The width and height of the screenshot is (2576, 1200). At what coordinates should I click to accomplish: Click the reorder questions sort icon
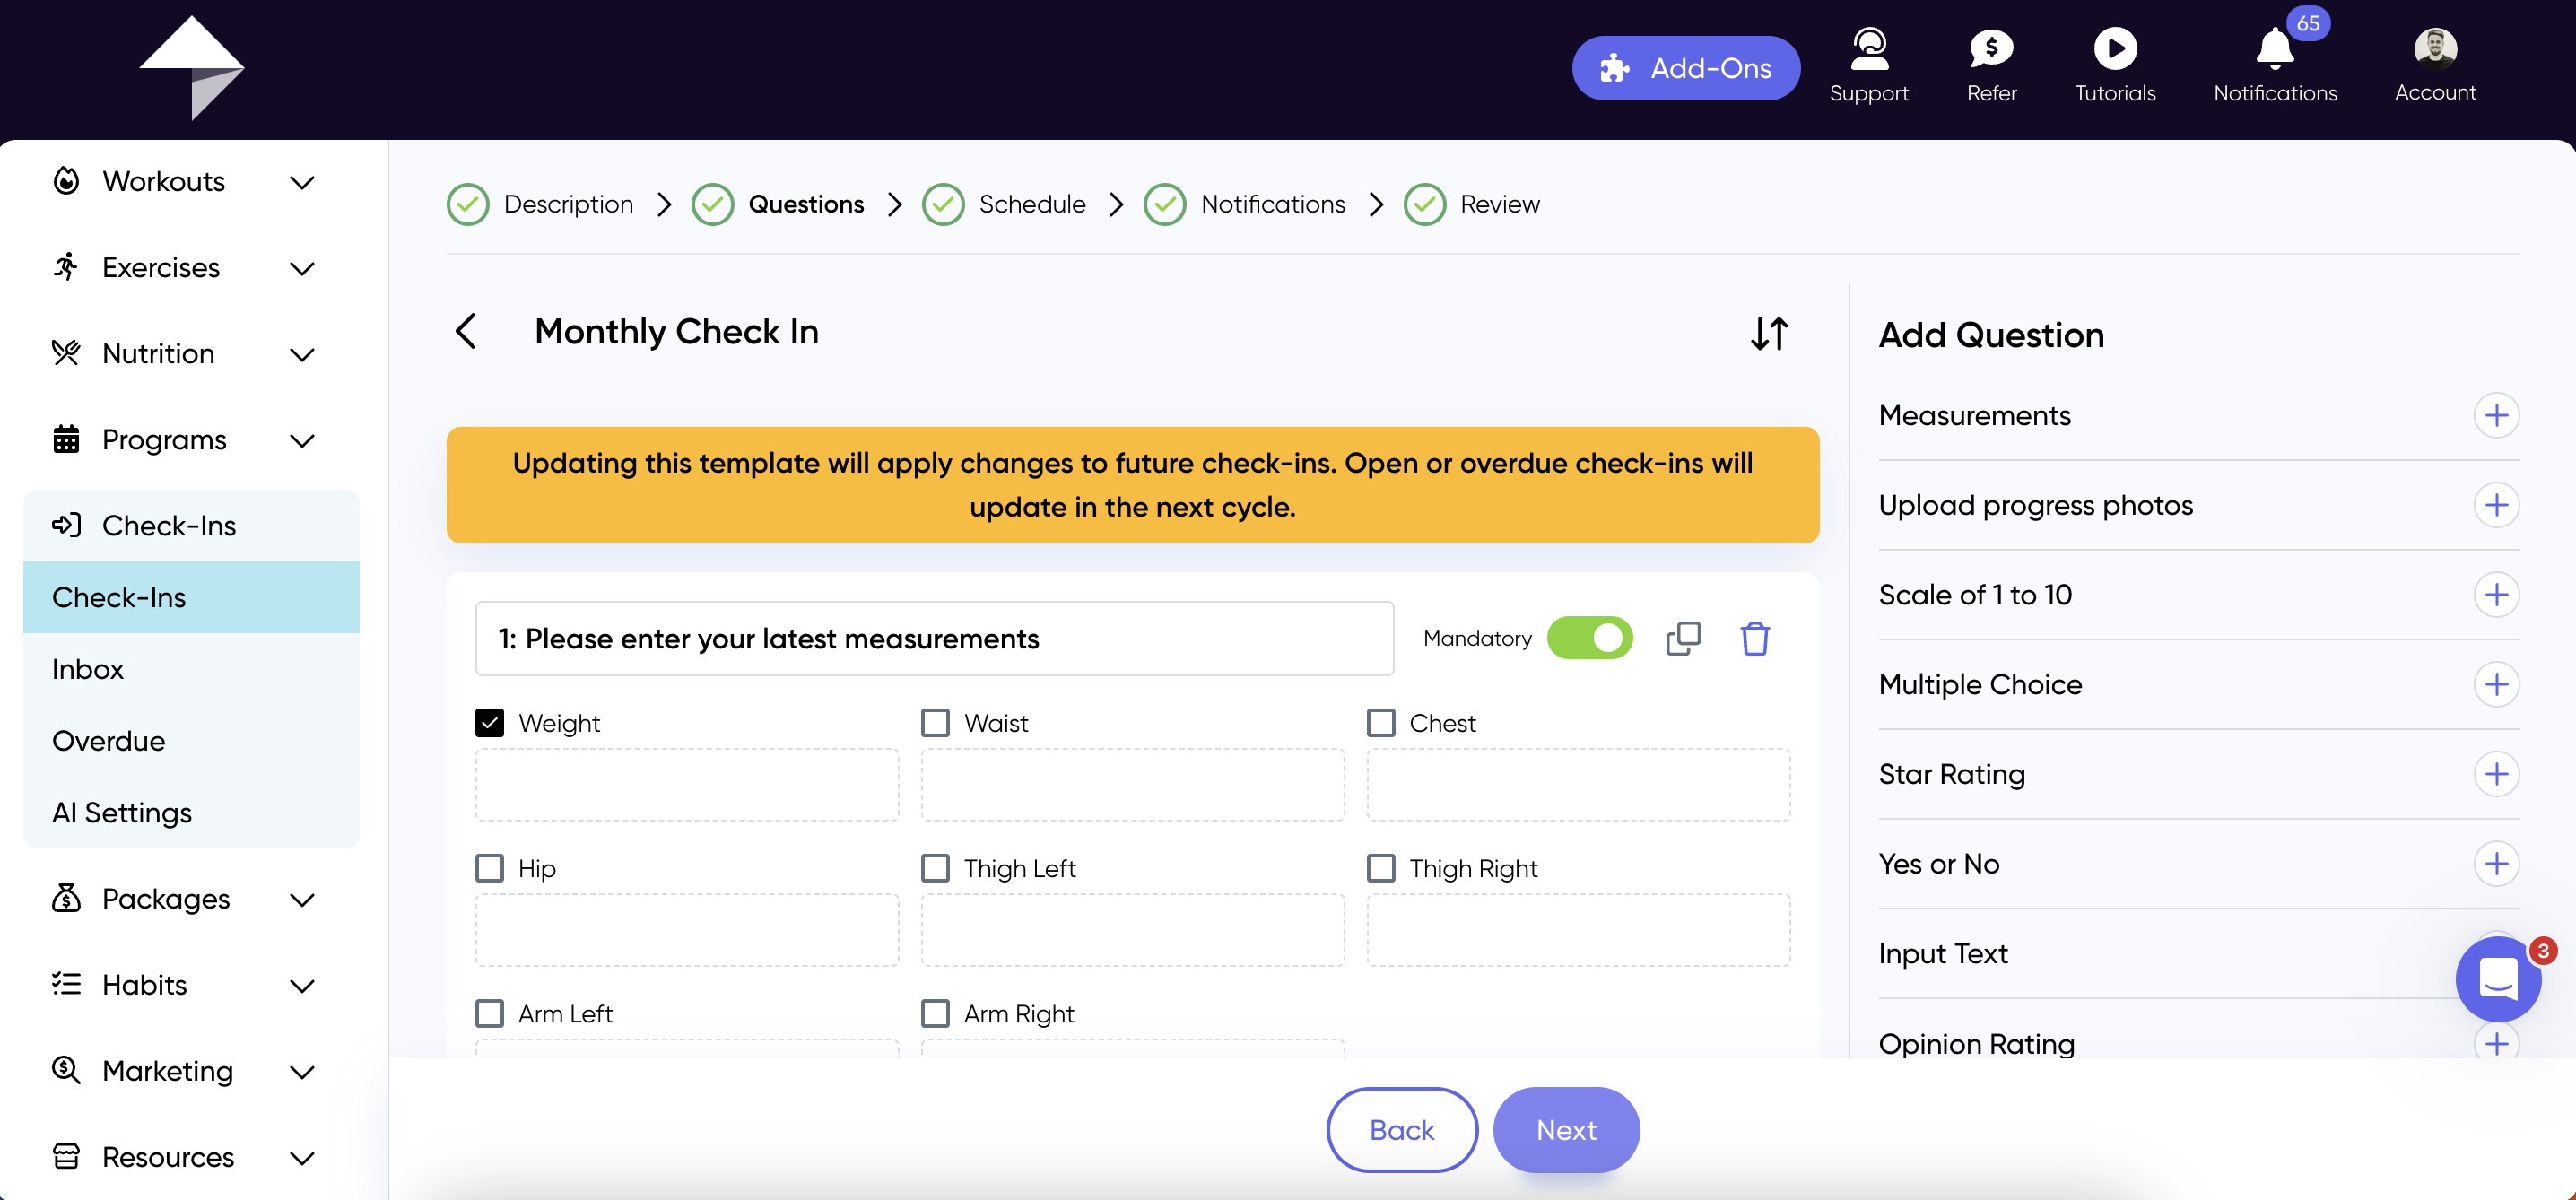pos(1769,333)
